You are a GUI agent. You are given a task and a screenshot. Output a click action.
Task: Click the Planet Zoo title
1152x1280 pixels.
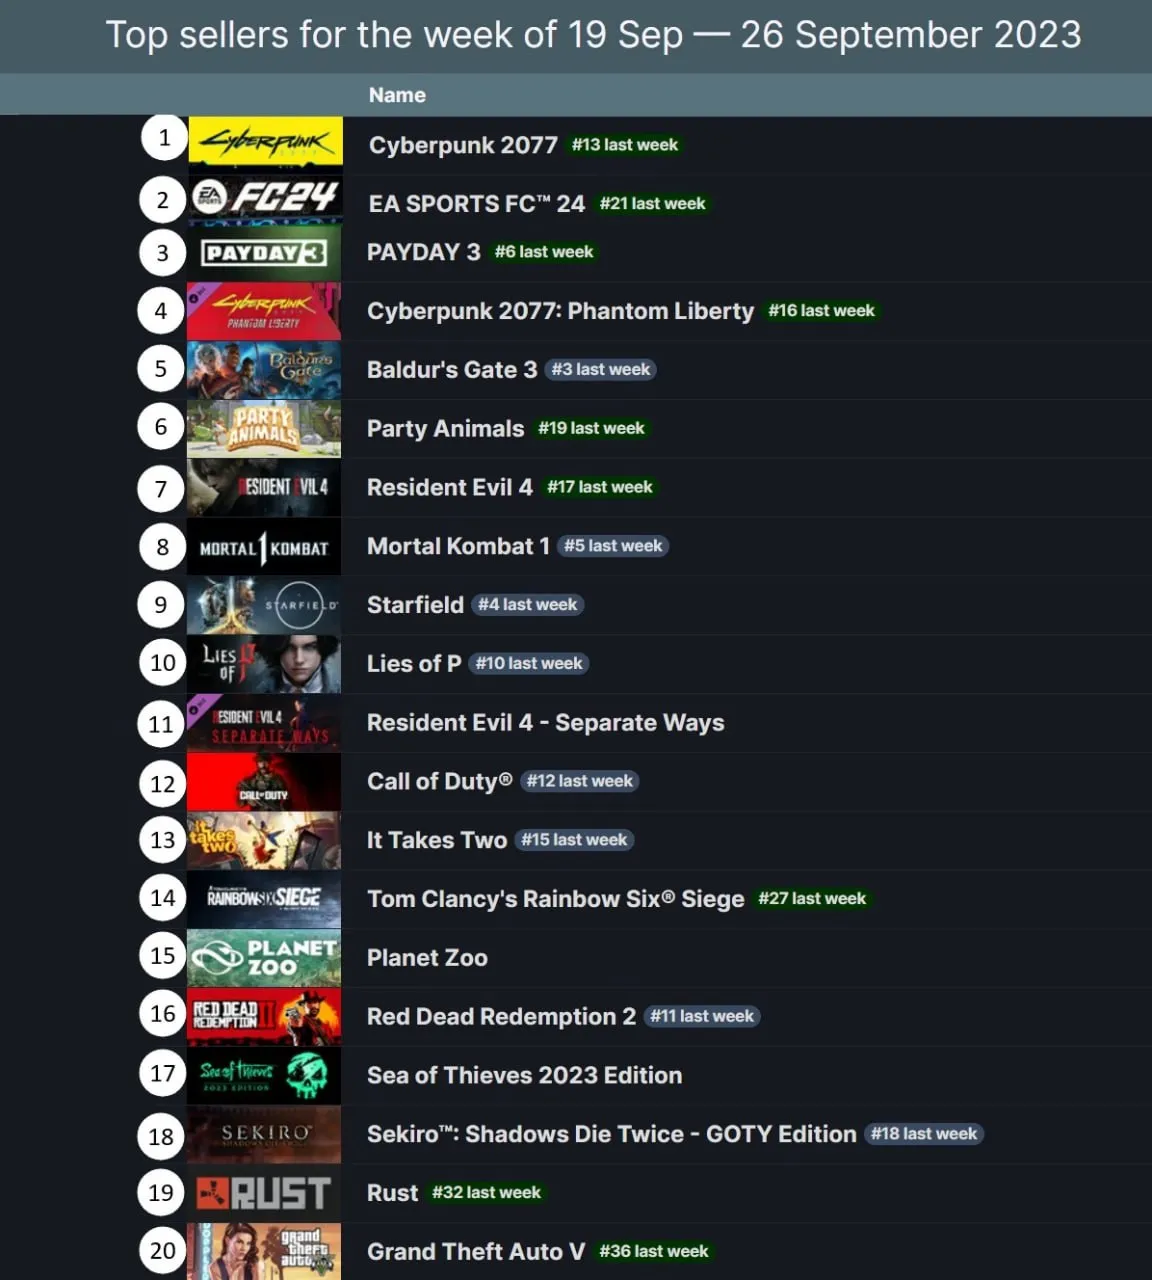(427, 958)
